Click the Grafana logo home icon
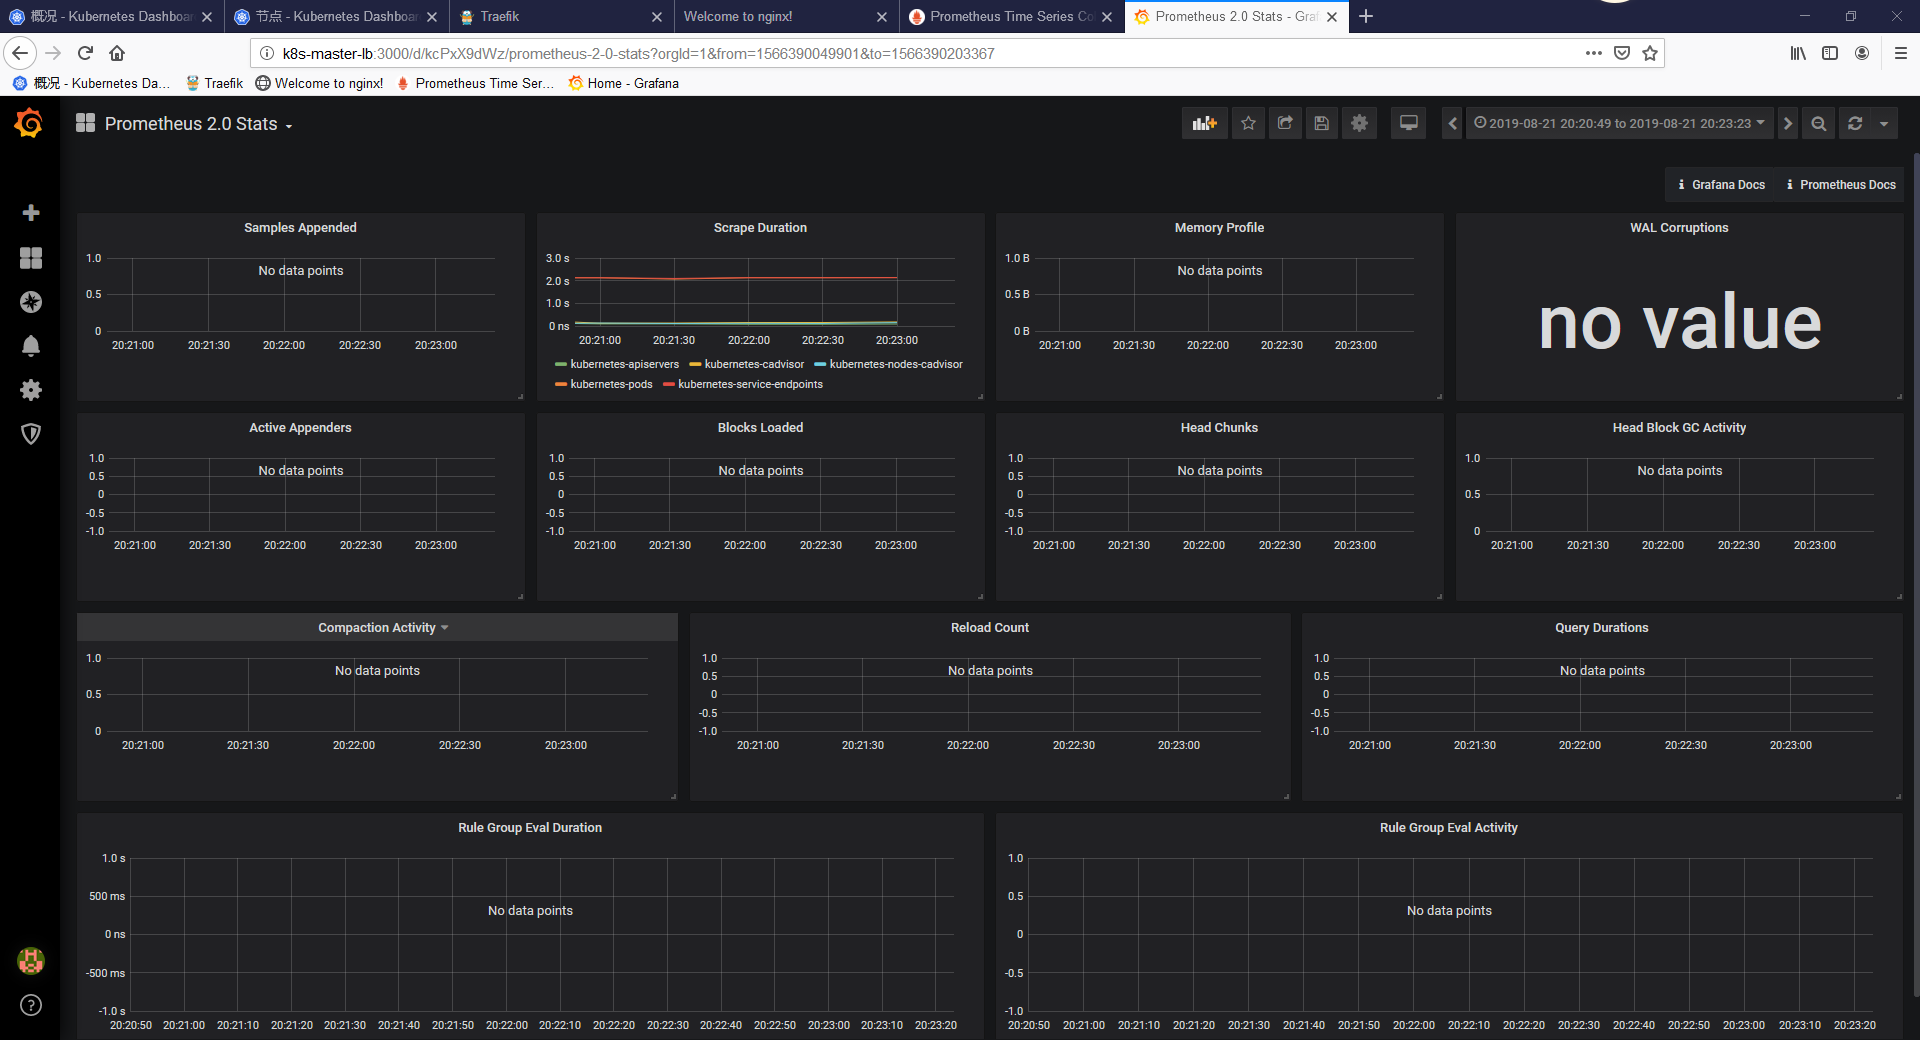The height and width of the screenshot is (1040, 1920). click(29, 123)
